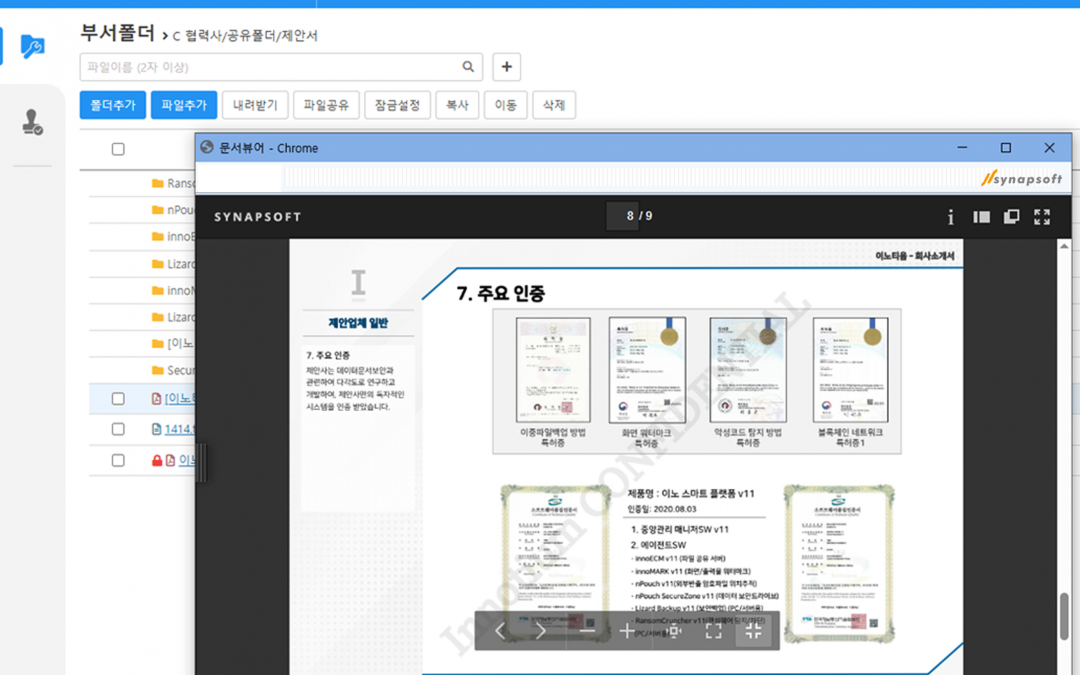Zoom out with minus icon
The width and height of the screenshot is (1080, 675).
coord(587,630)
